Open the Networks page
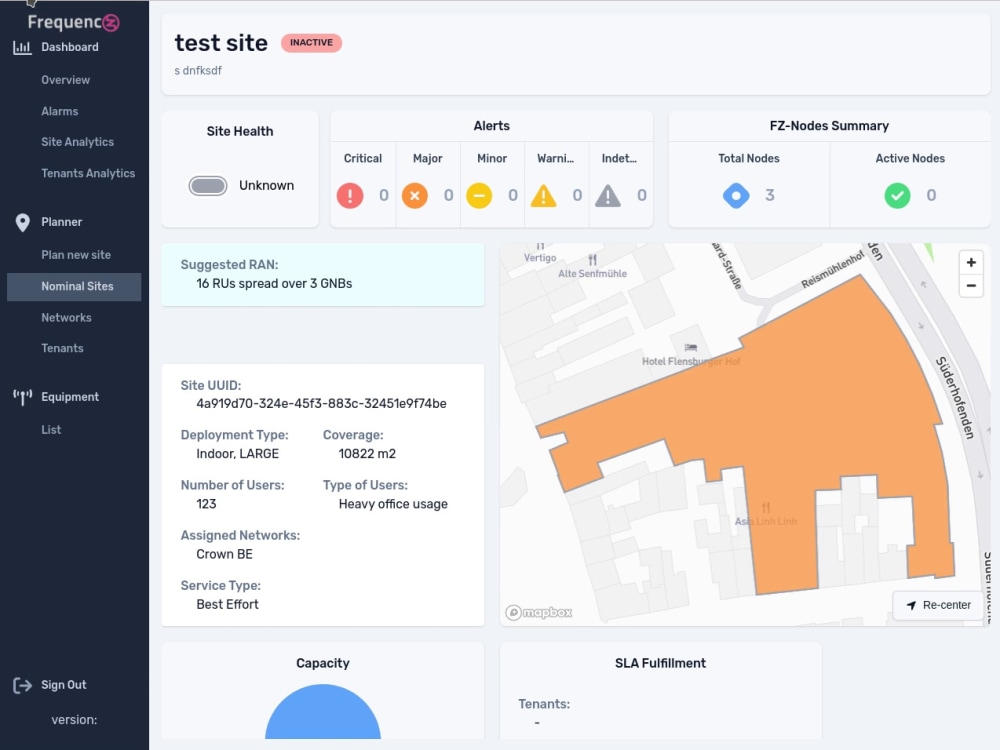The image size is (1000, 750). point(66,318)
